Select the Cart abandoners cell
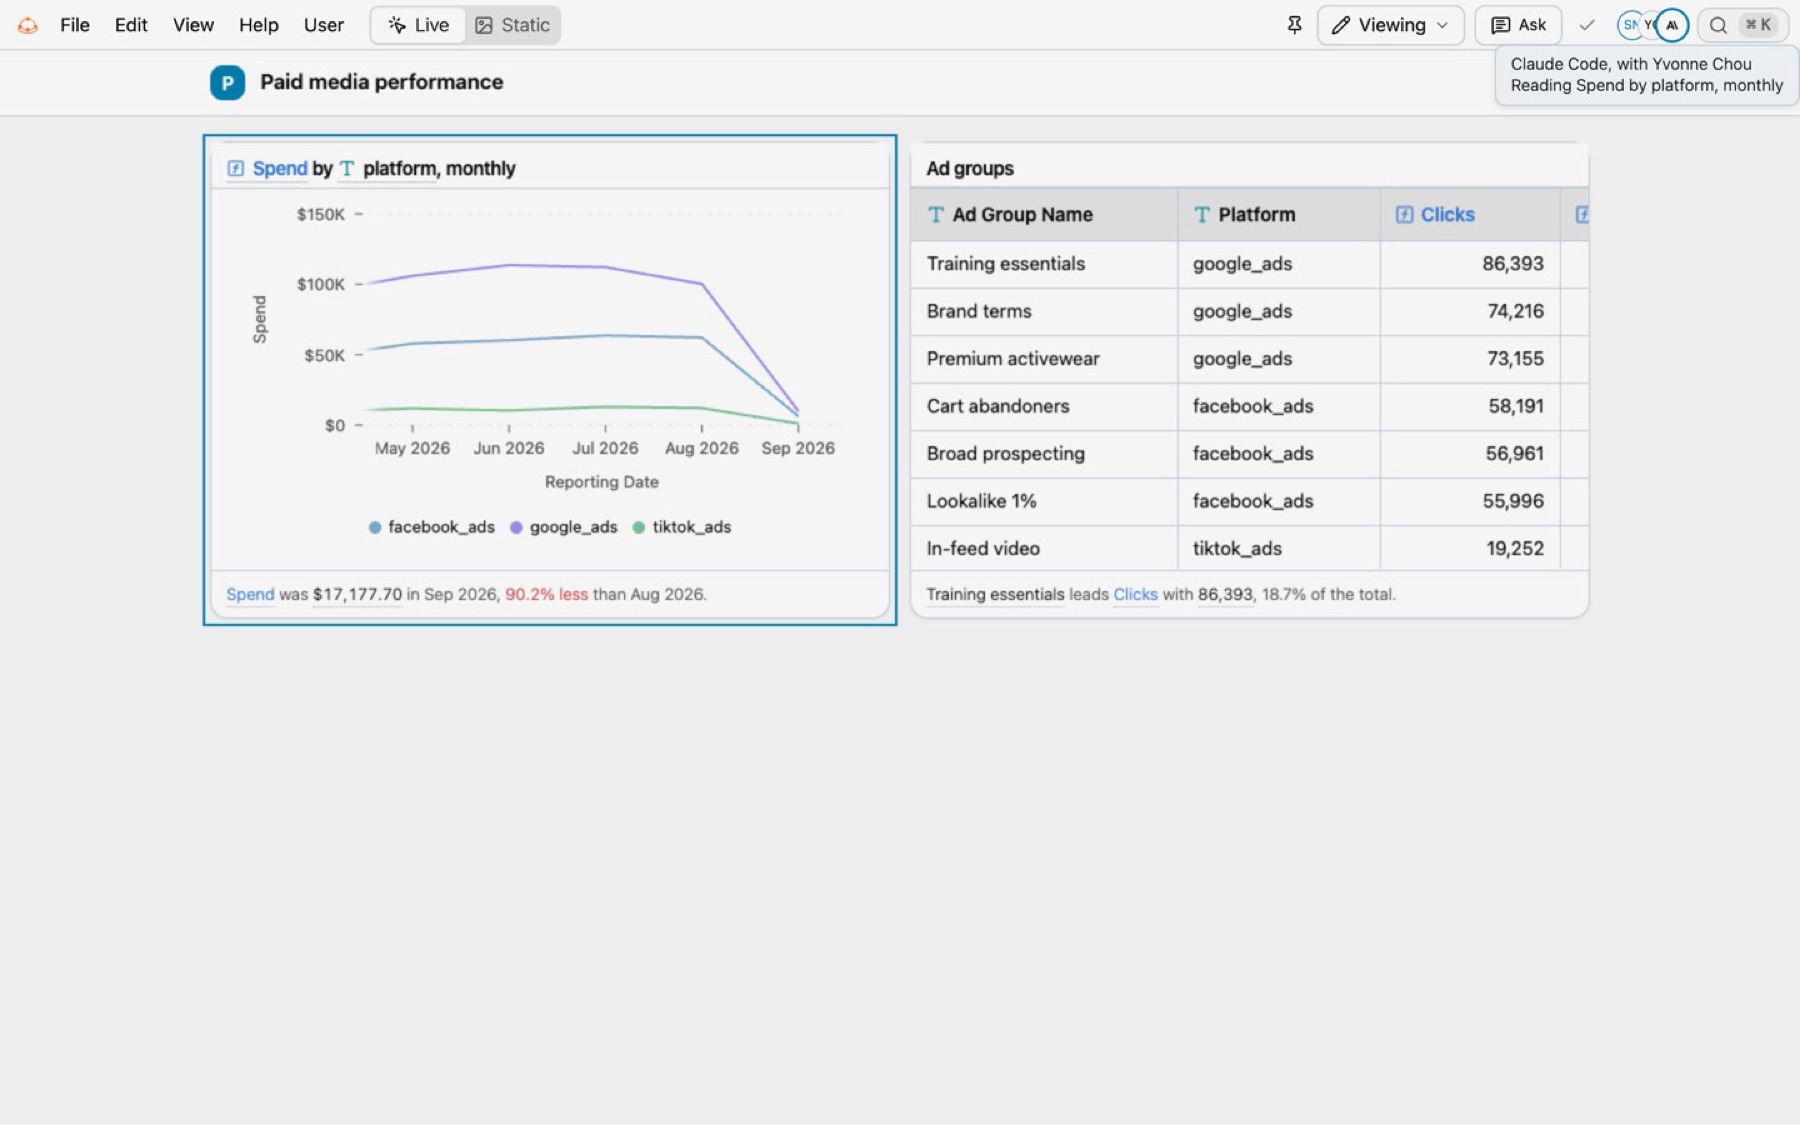1800x1125 pixels. pyautogui.click(x=1044, y=406)
